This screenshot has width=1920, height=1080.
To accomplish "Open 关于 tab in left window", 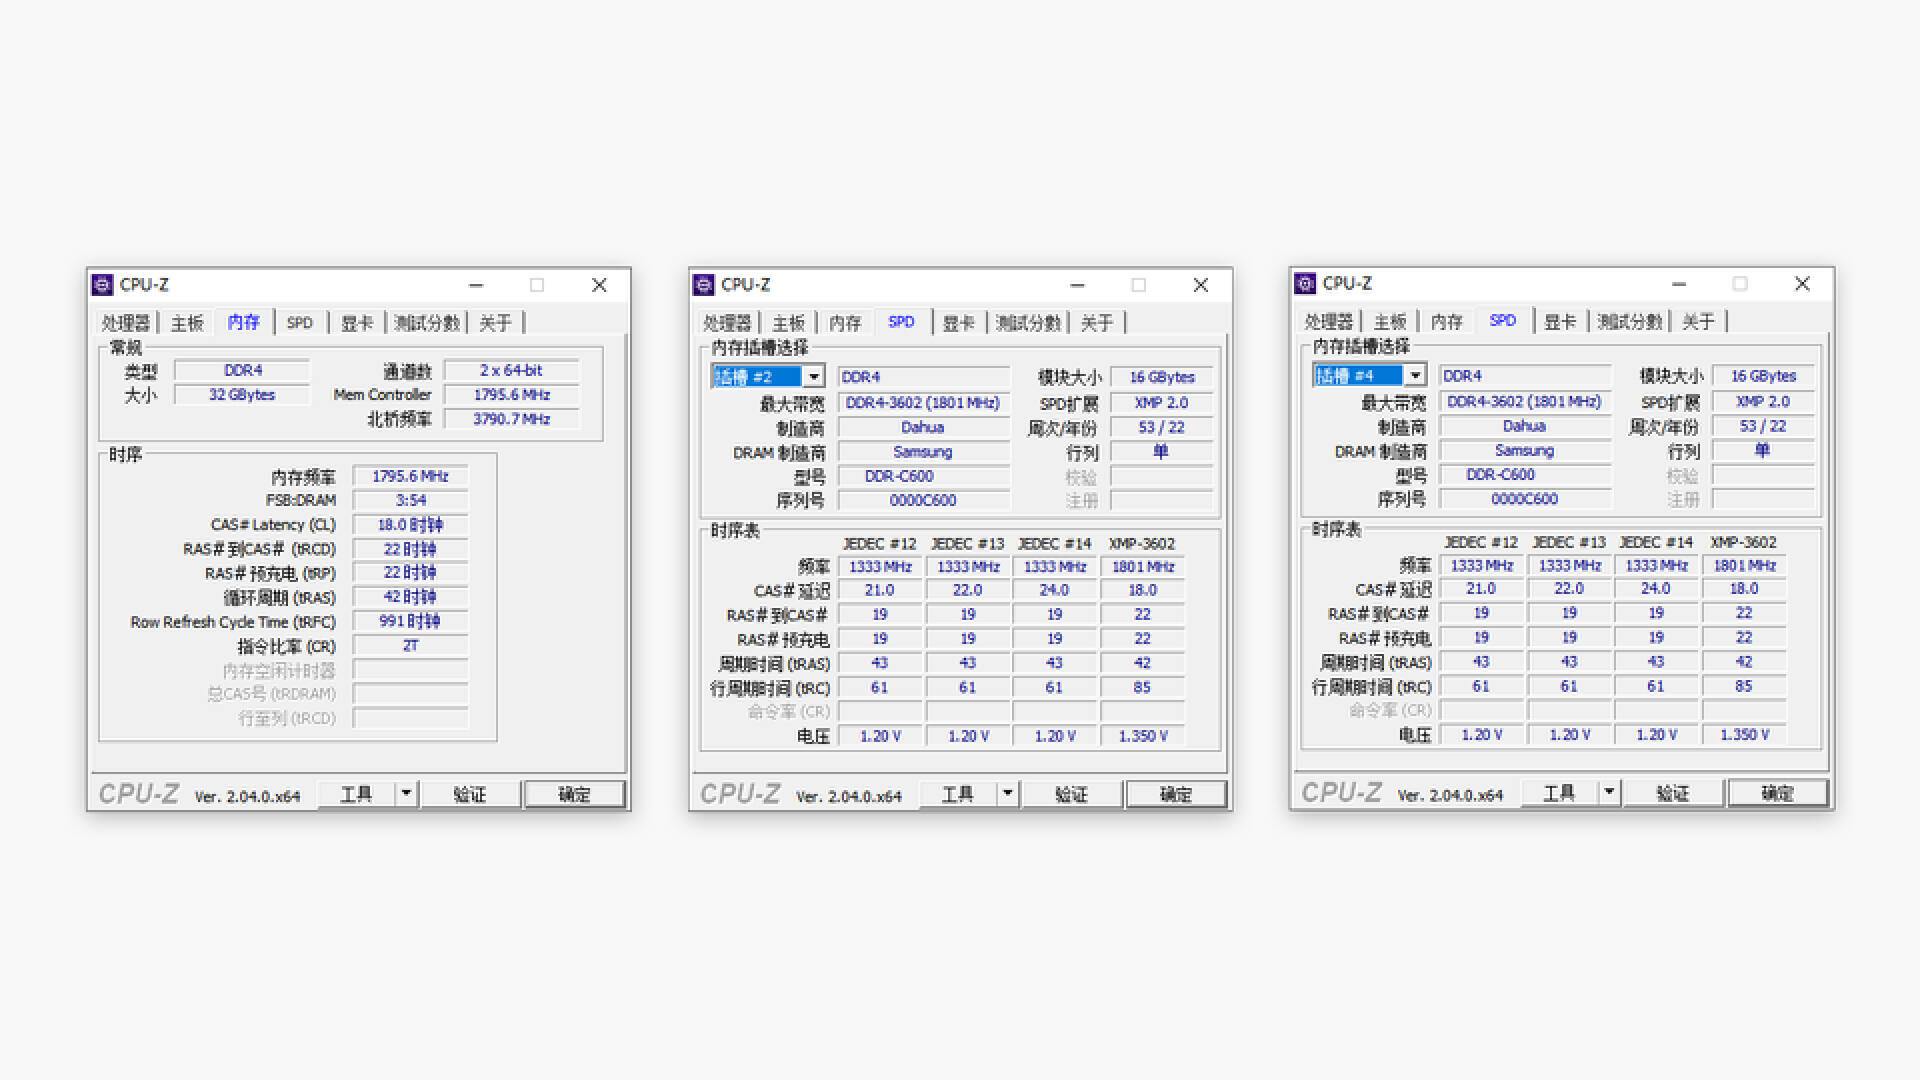I will pyautogui.click(x=495, y=323).
